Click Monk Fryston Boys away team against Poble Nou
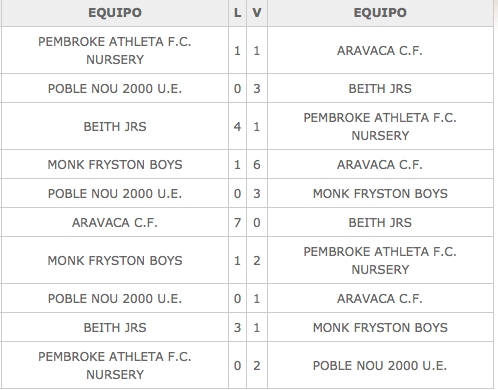 pyautogui.click(x=380, y=194)
